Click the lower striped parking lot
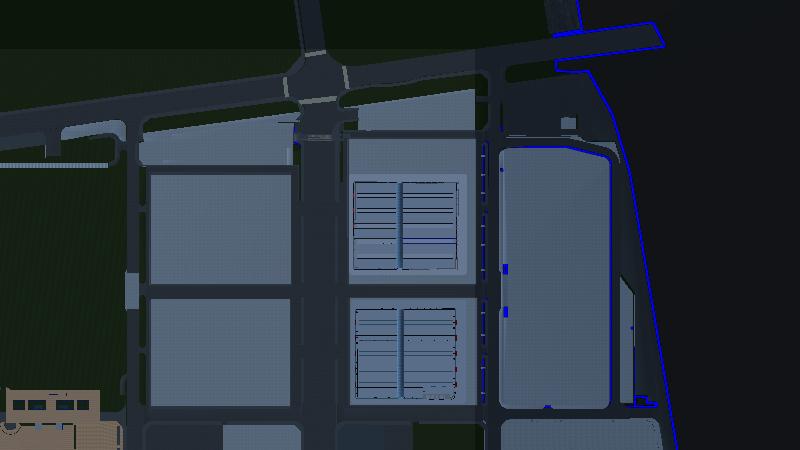The height and width of the screenshot is (450, 800). (x=405, y=352)
